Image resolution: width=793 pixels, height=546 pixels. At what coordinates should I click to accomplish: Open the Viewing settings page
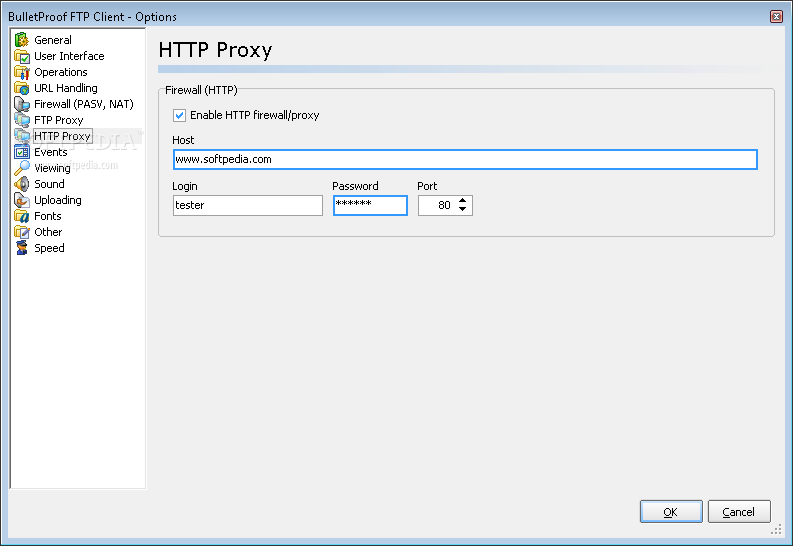pos(52,168)
